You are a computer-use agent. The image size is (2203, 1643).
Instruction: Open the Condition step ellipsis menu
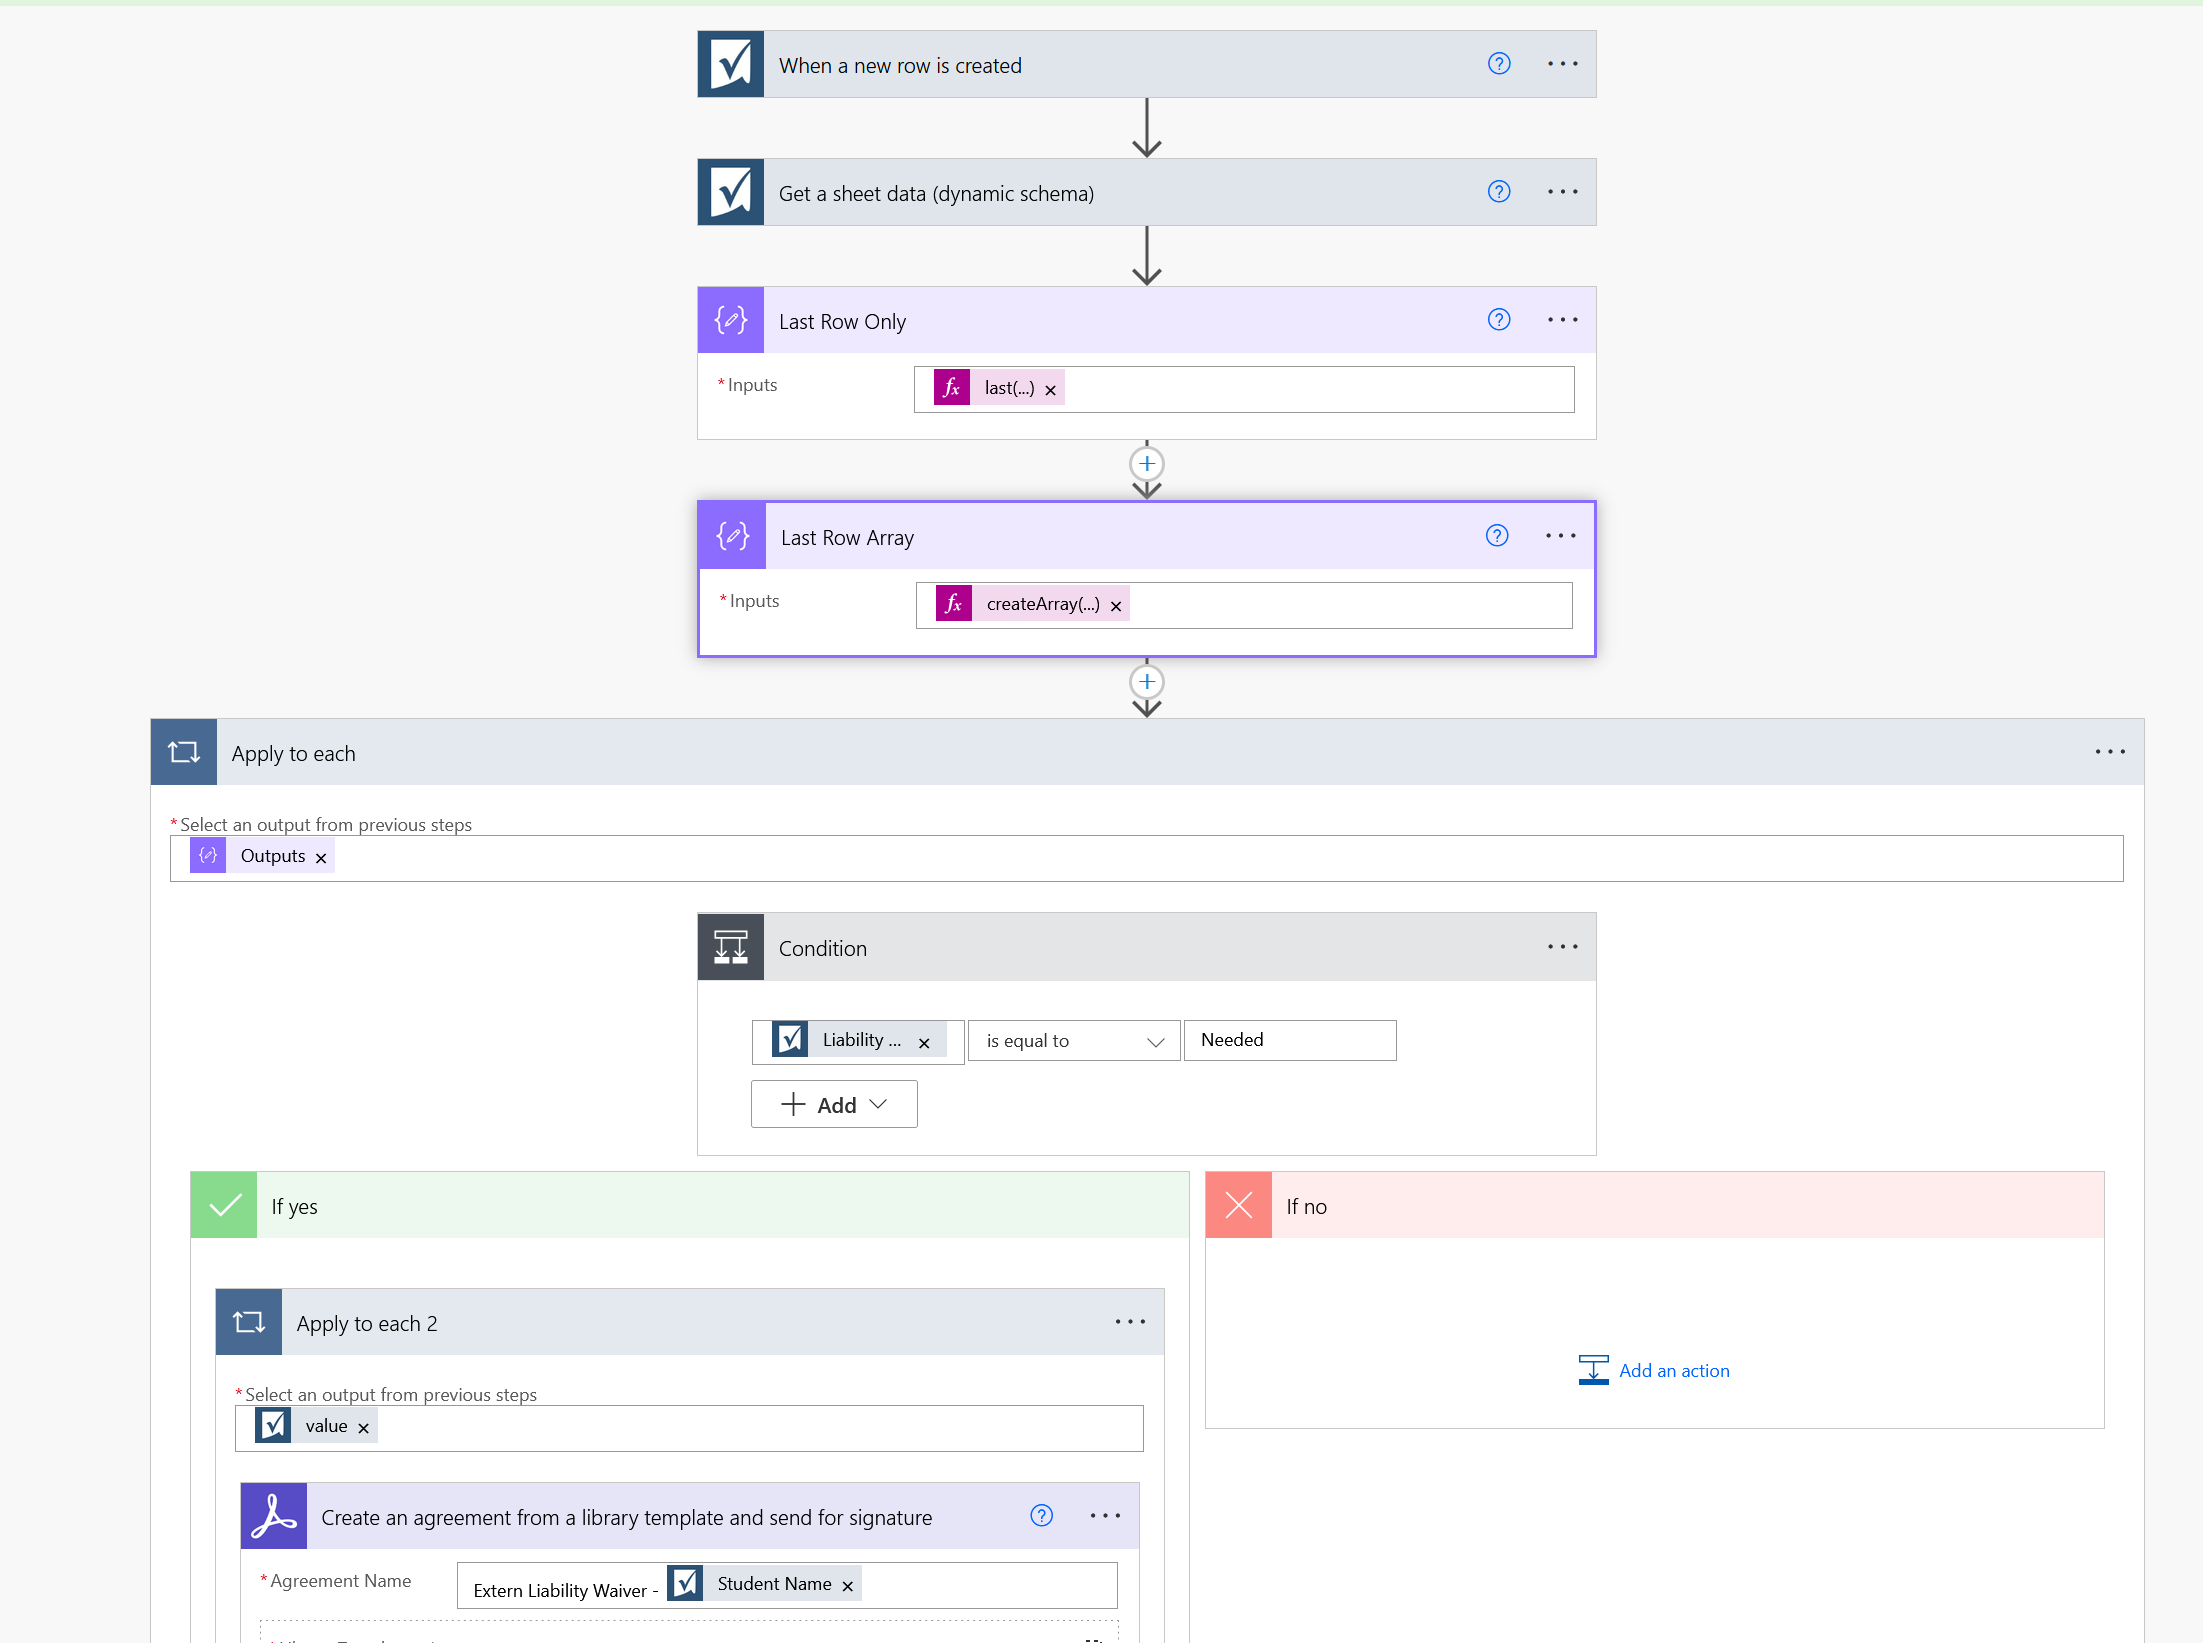tap(1562, 947)
